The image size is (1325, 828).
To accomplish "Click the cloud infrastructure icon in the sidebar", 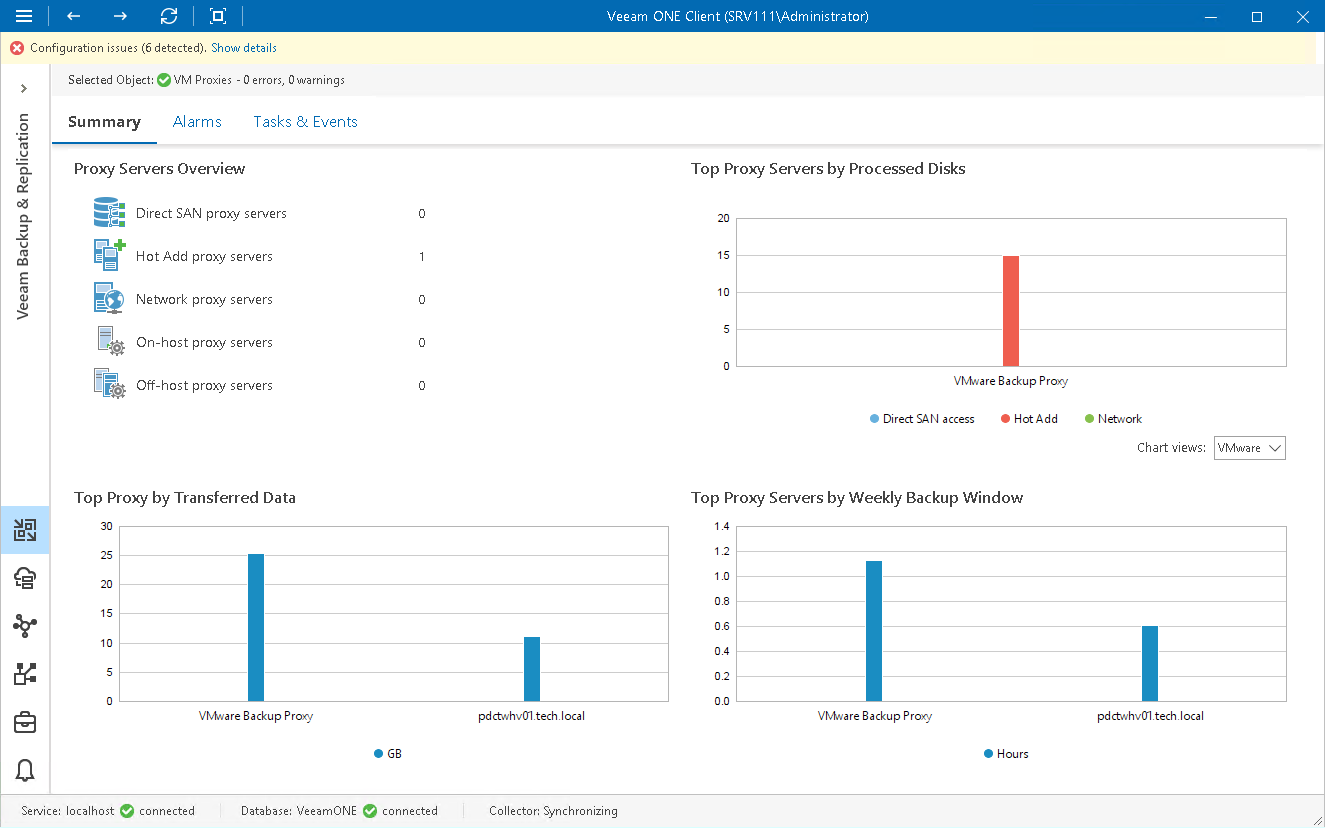I will [25, 578].
